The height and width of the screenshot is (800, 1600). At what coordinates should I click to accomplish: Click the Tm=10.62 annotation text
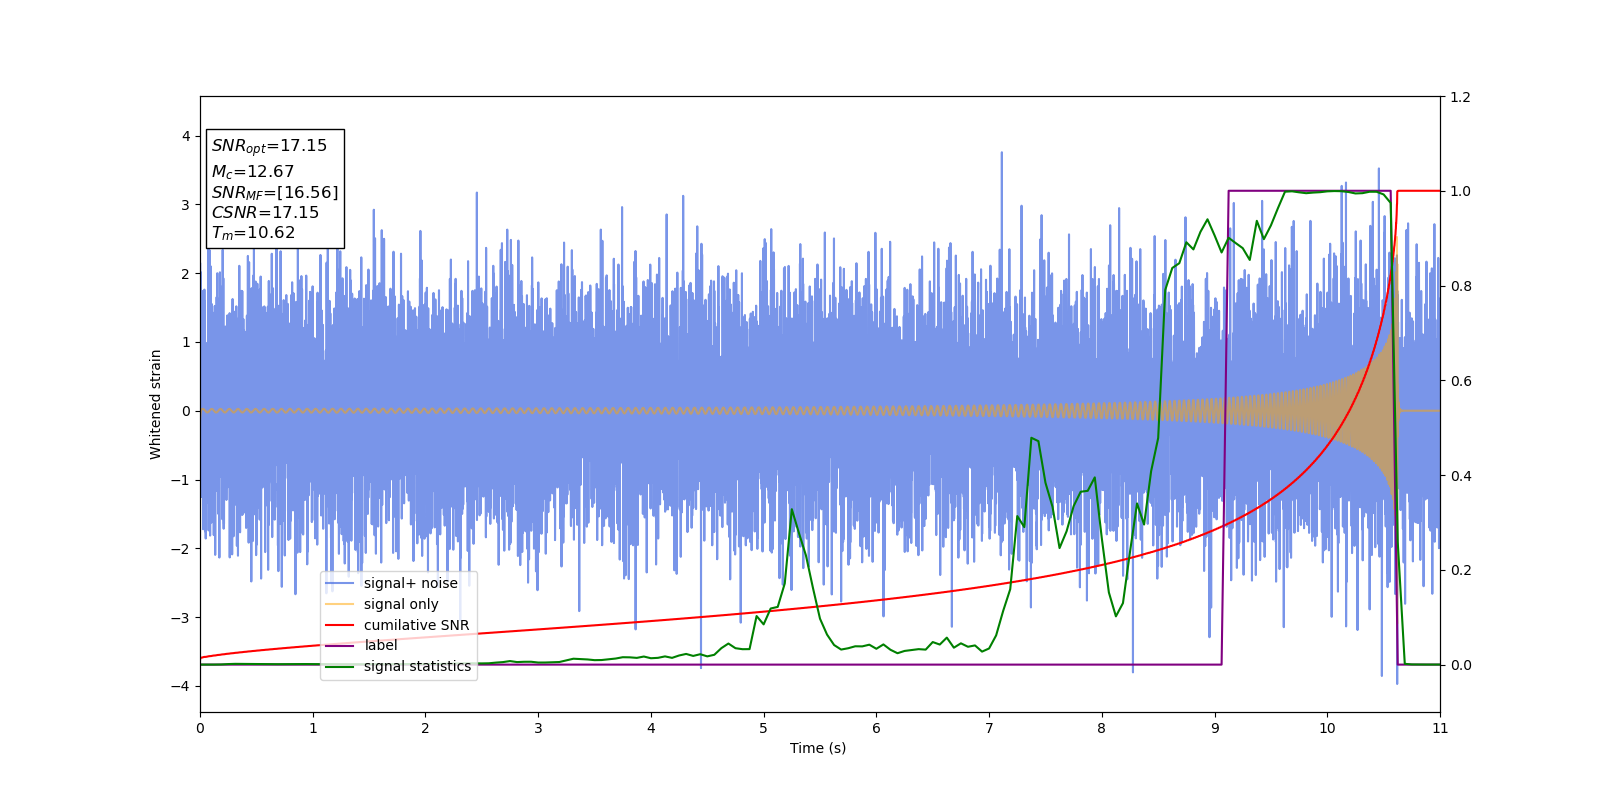click(x=253, y=233)
